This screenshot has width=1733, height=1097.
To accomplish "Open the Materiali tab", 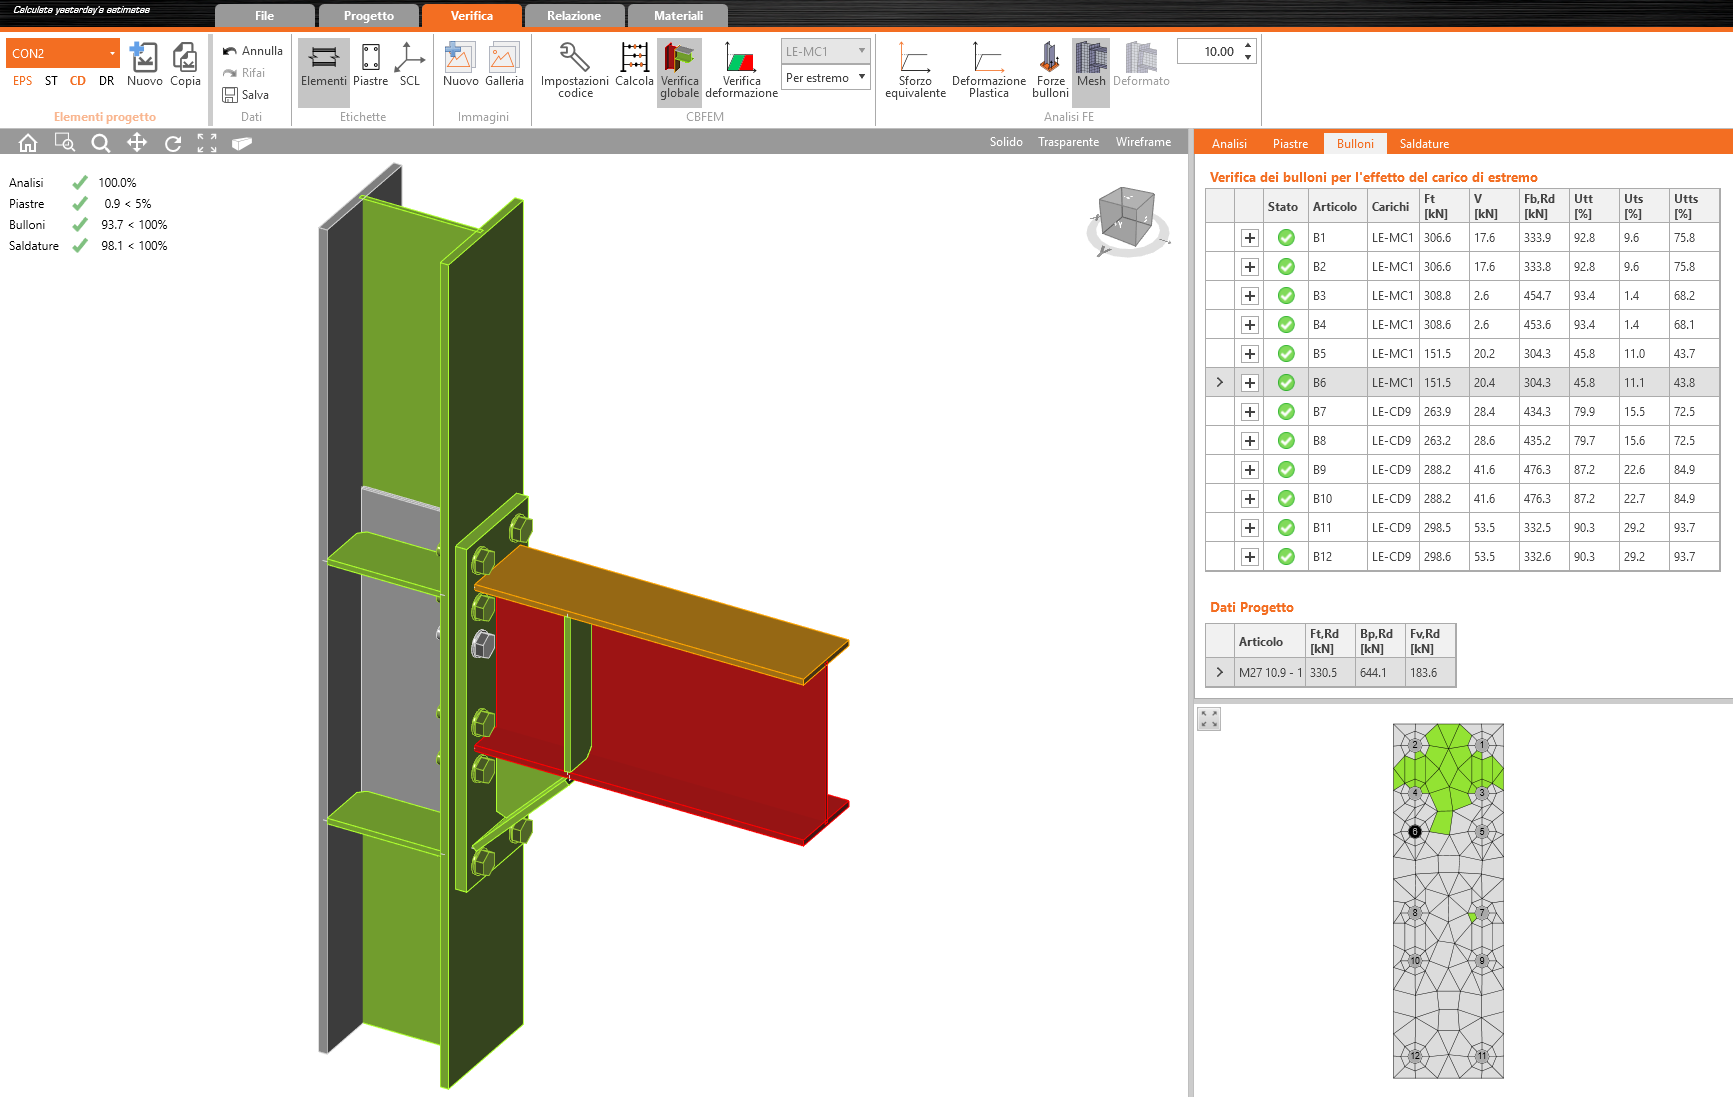I will click(678, 16).
